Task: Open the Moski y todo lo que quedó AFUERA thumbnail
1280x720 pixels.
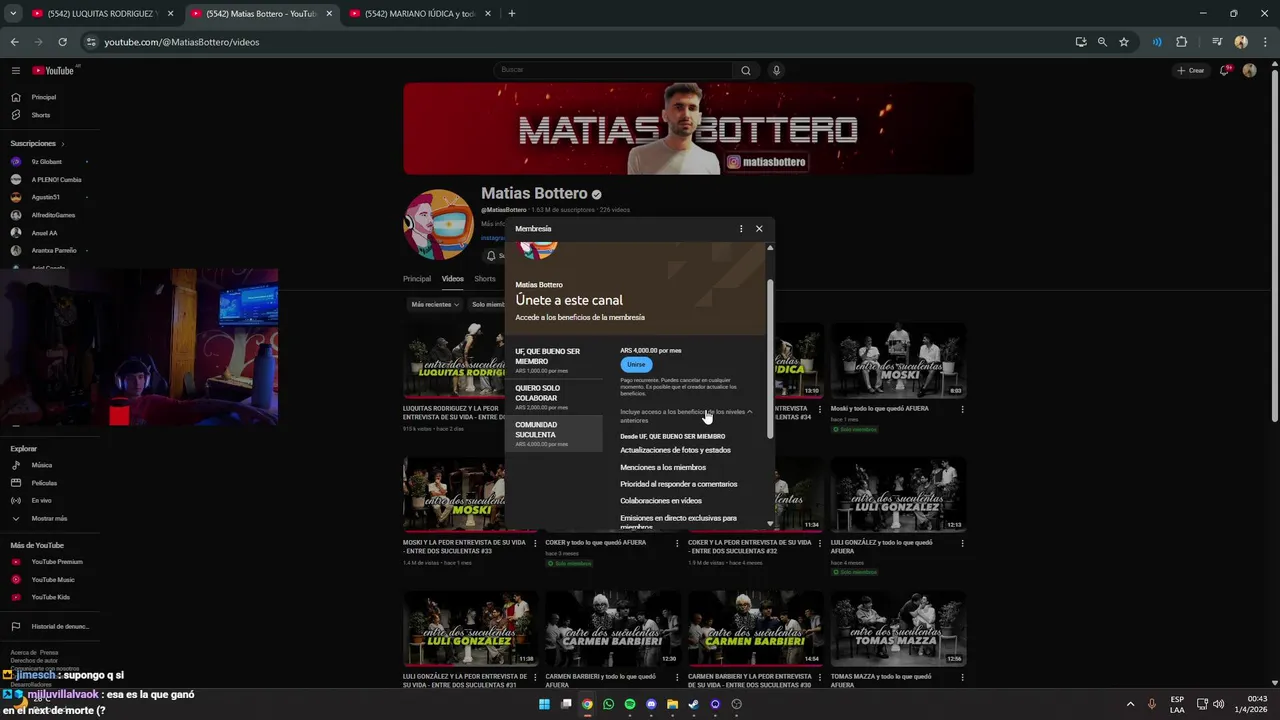Action: click(x=898, y=360)
